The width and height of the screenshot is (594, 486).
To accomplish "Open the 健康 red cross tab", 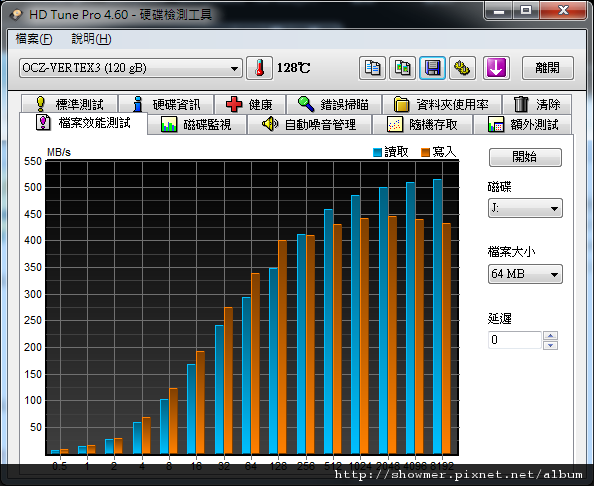I will [250, 104].
